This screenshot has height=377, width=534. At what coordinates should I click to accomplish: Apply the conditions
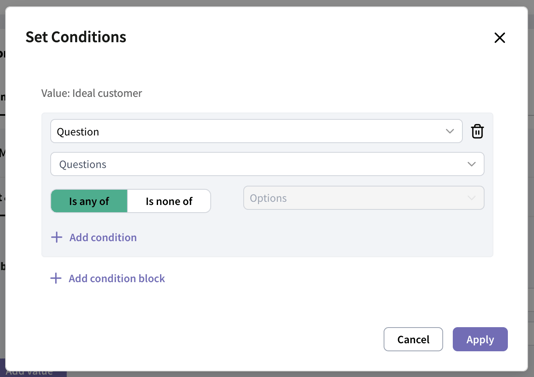pyautogui.click(x=480, y=339)
